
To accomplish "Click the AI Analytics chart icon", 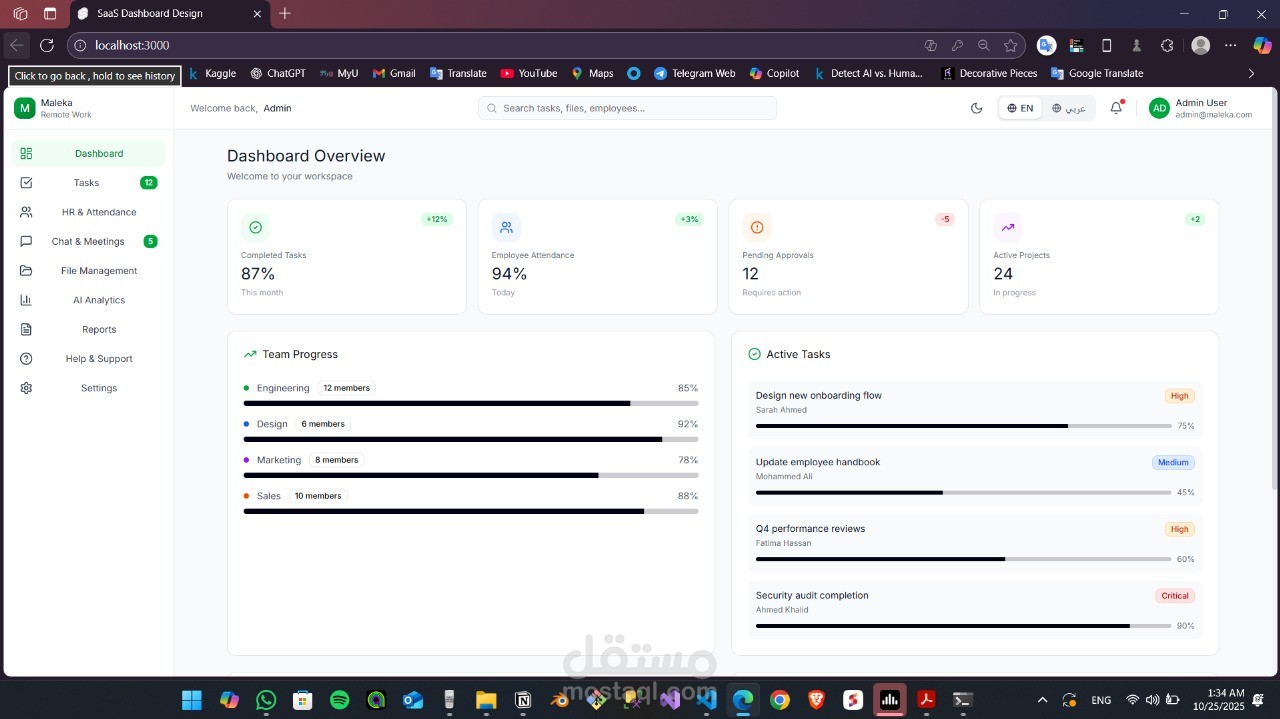I will tap(27, 300).
